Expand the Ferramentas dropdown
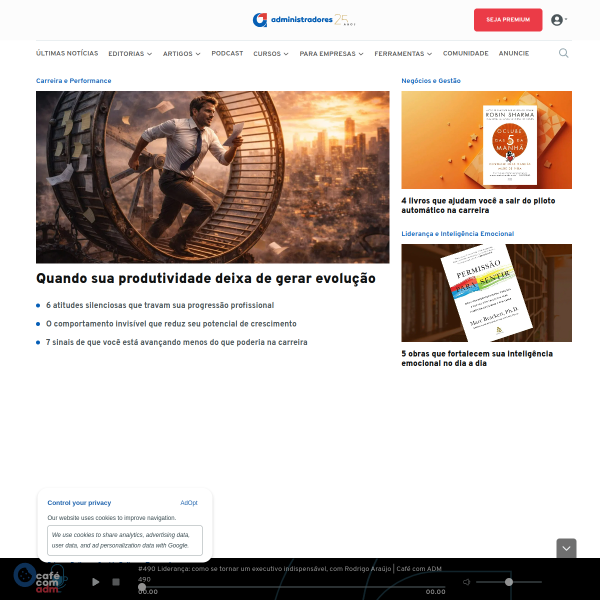Viewport: 600px width, 600px height. (403, 54)
